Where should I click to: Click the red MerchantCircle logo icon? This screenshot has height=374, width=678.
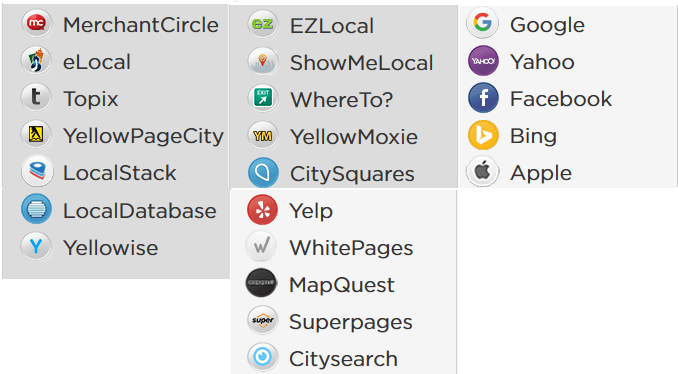click(x=36, y=23)
